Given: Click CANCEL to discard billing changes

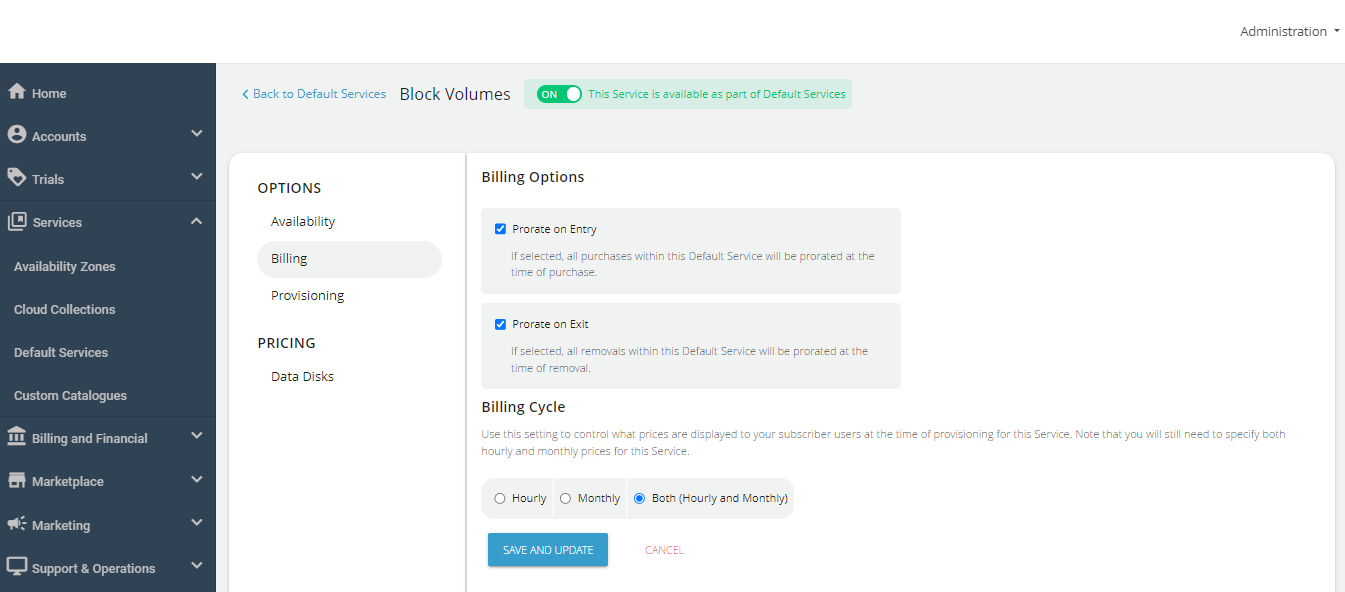Looking at the screenshot, I should click(664, 549).
